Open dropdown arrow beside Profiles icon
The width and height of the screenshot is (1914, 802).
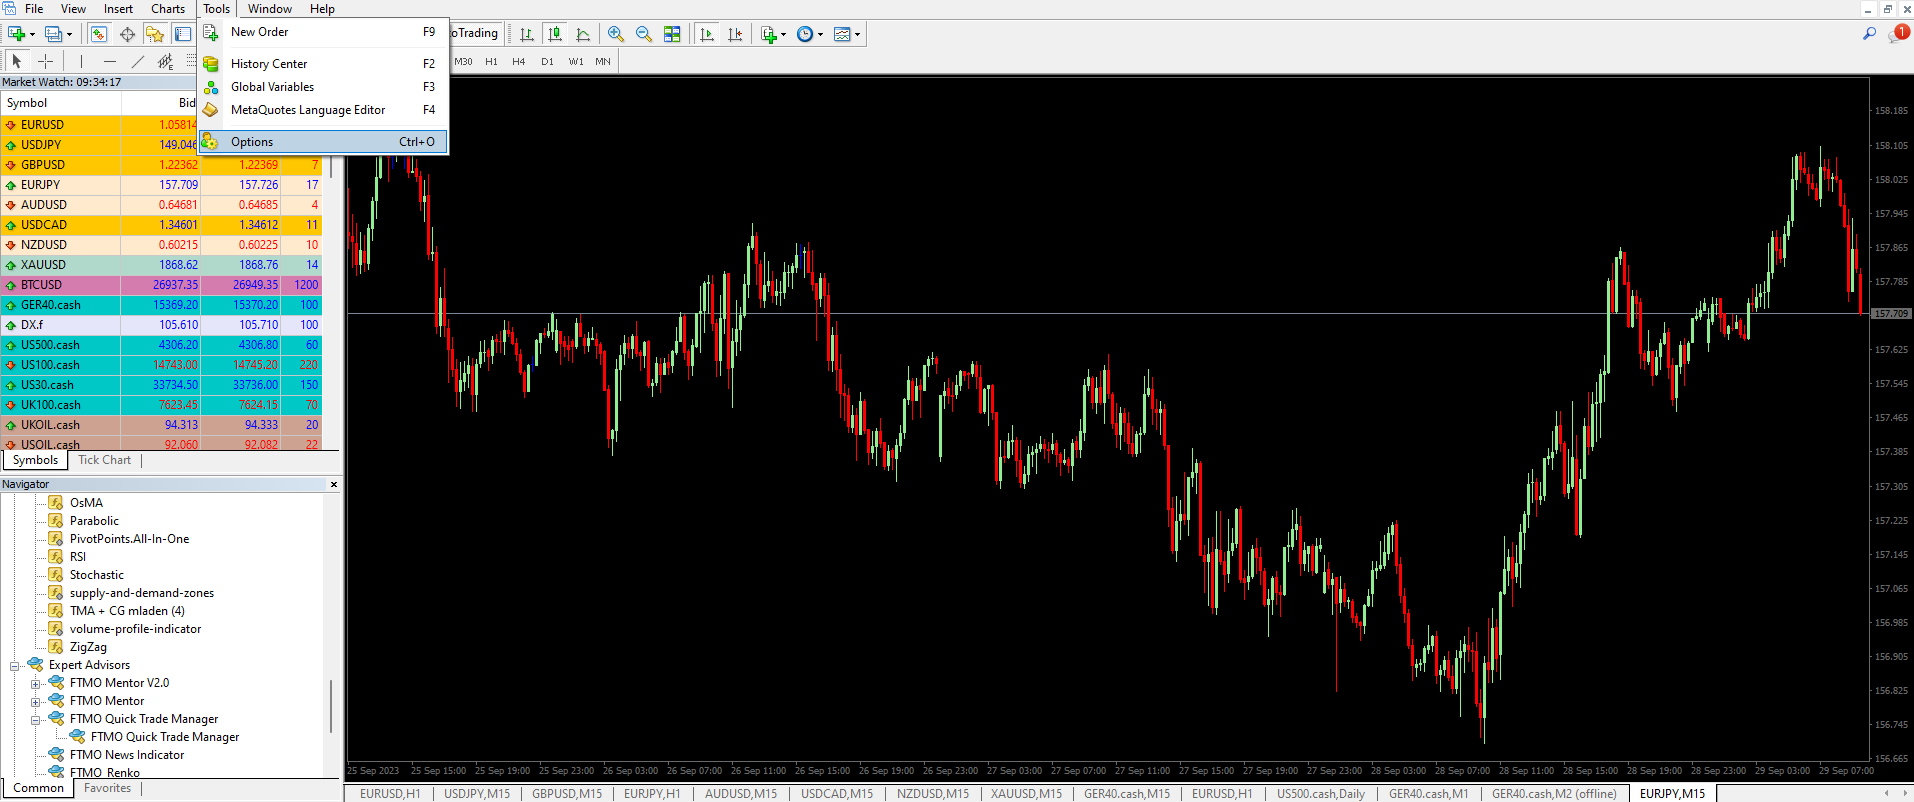coord(69,34)
